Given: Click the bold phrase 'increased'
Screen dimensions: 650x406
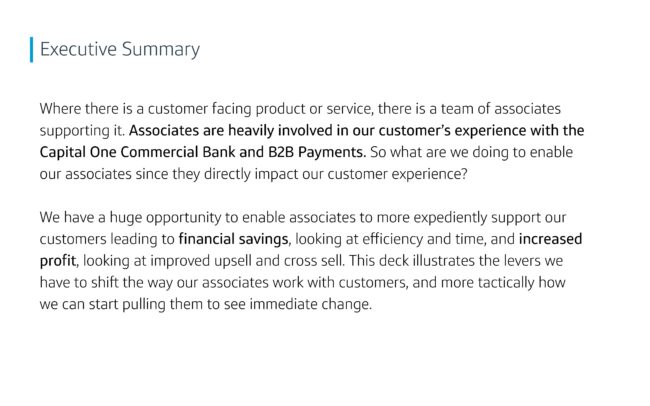Looking at the screenshot, I should point(551,239).
